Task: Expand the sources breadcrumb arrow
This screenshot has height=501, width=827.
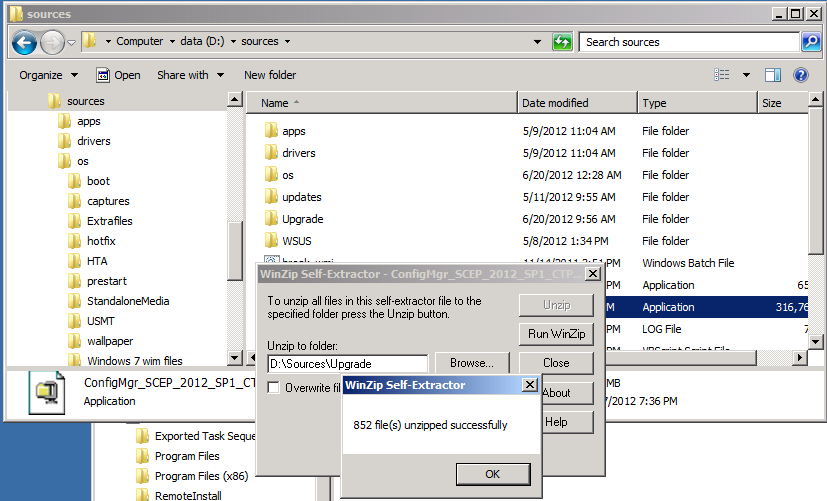Action: [287, 41]
